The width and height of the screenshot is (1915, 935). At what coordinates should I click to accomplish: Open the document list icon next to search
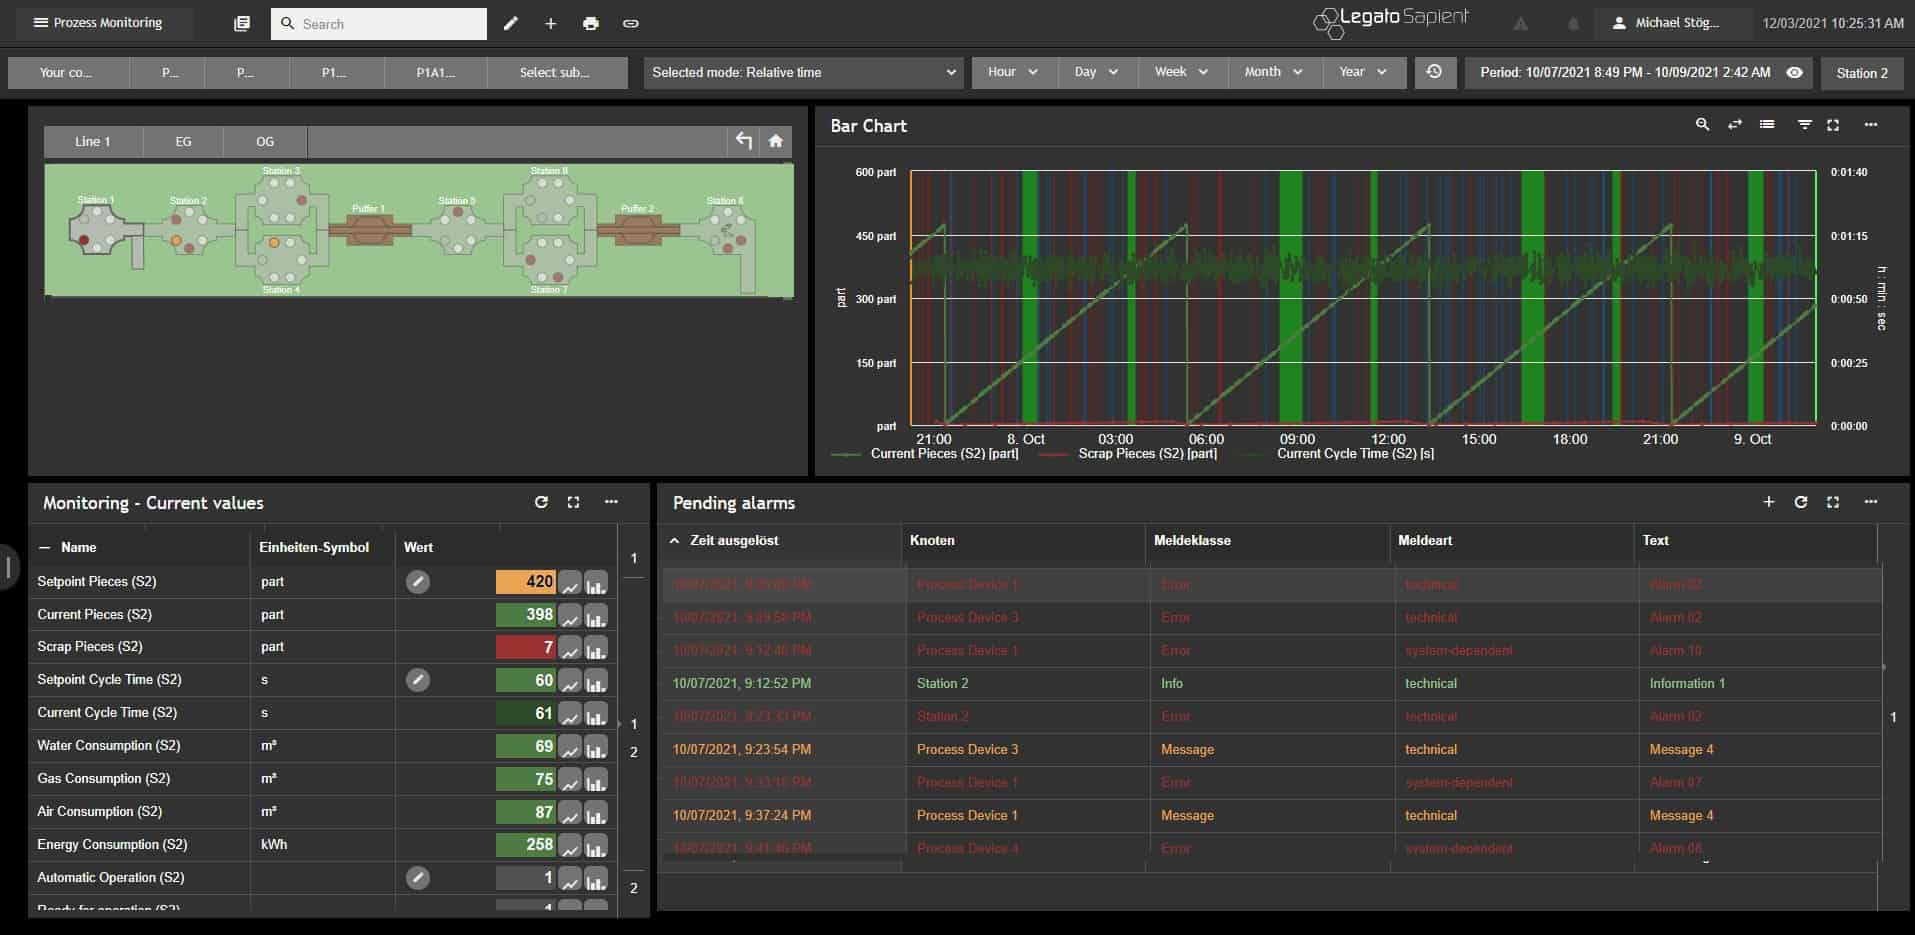tap(242, 23)
